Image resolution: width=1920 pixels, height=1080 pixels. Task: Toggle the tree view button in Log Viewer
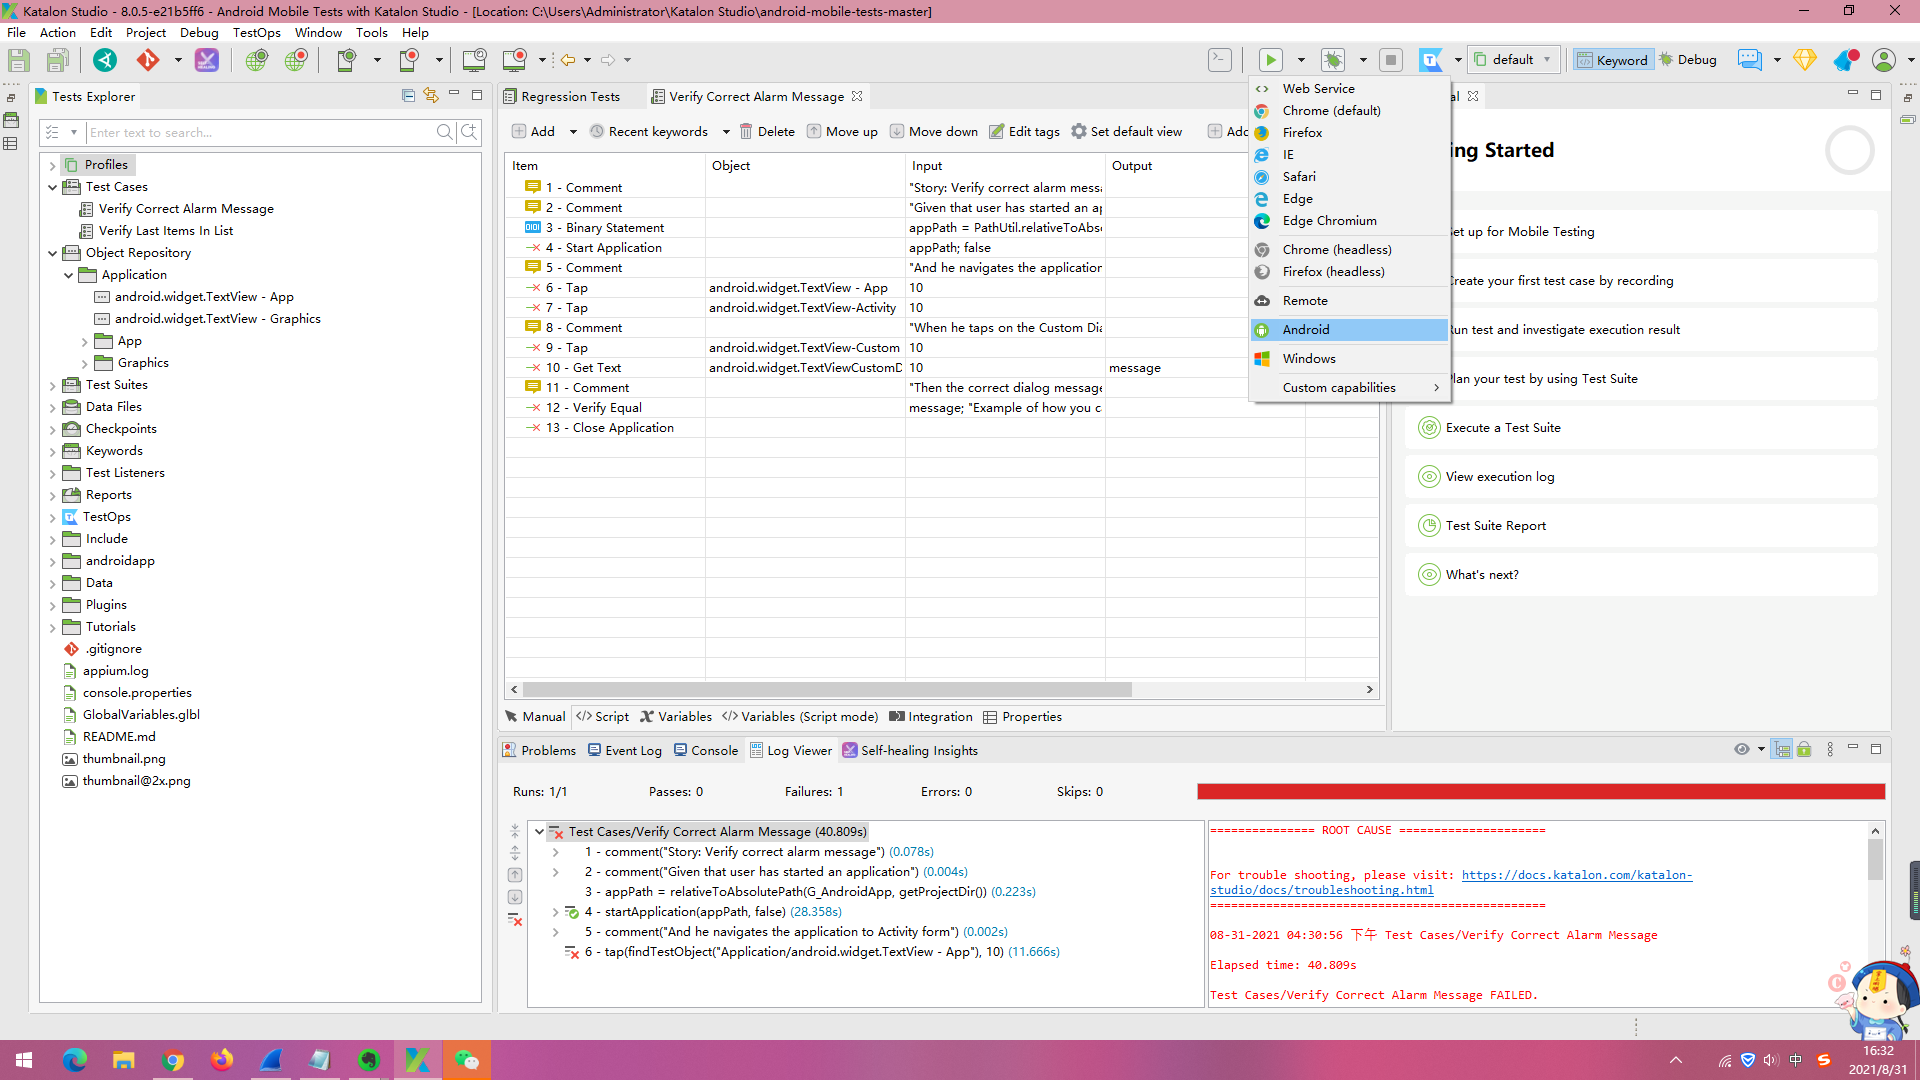point(1782,750)
